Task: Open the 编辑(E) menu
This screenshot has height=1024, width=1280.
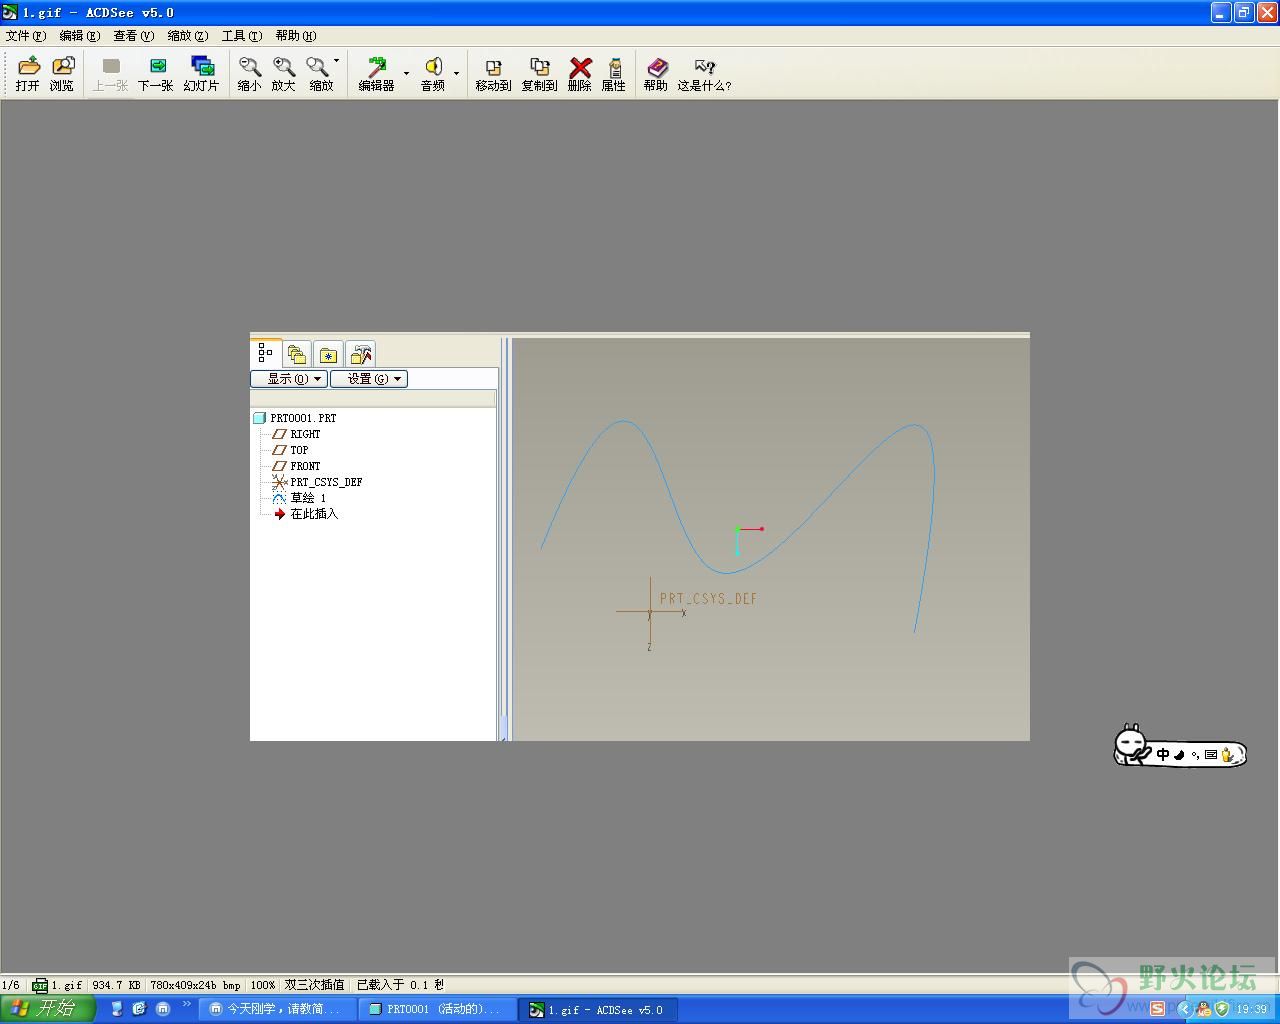Action: 80,35
